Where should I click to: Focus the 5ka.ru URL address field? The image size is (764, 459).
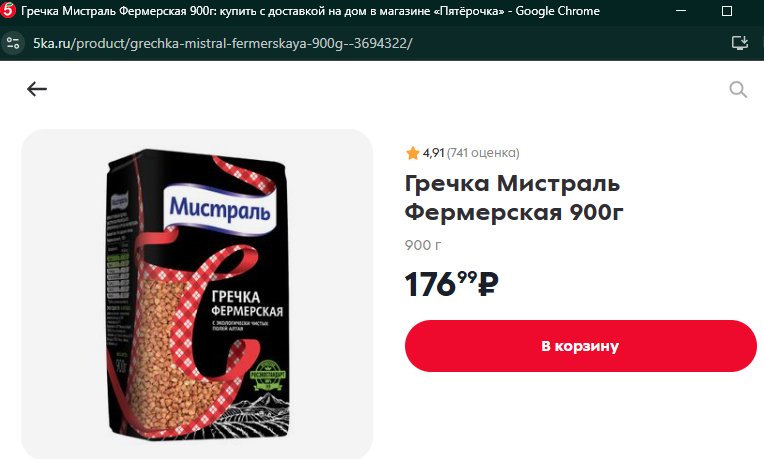[x=223, y=43]
